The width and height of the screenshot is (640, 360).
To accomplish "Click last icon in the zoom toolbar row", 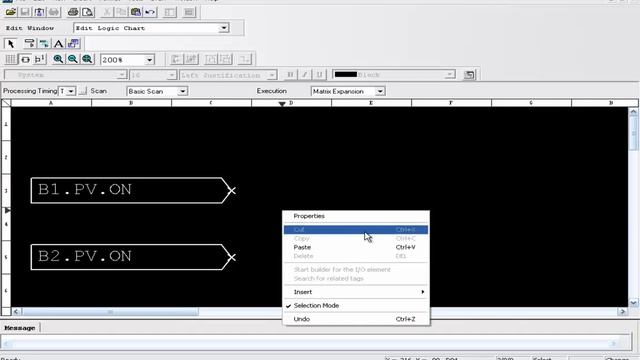I will pos(245,59).
